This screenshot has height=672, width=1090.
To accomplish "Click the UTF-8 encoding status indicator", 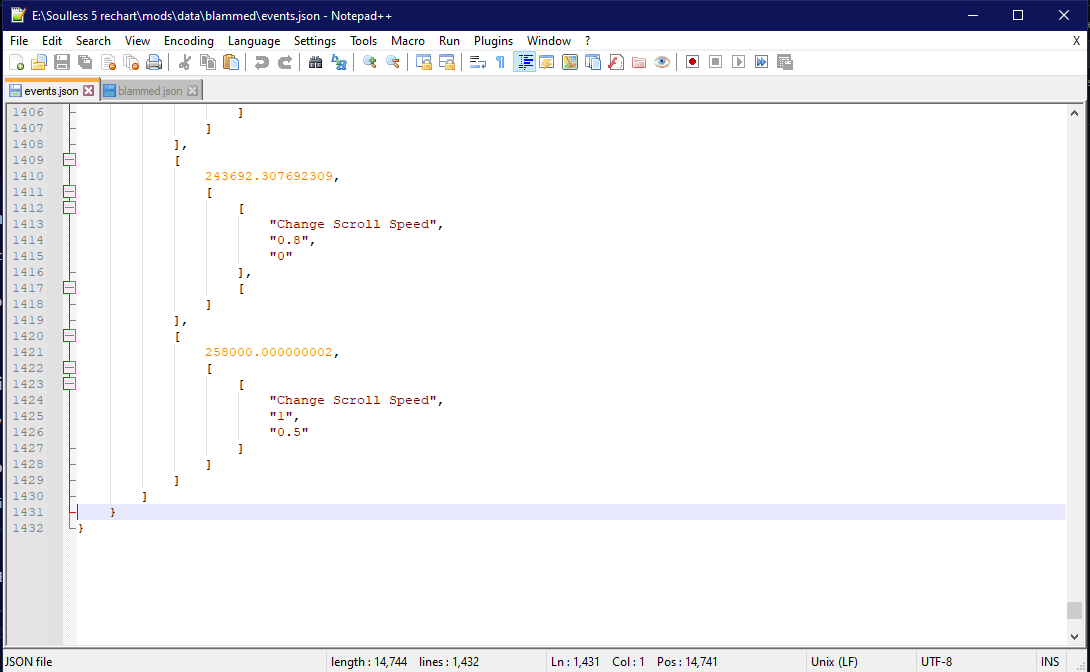I will pyautogui.click(x=937, y=661).
